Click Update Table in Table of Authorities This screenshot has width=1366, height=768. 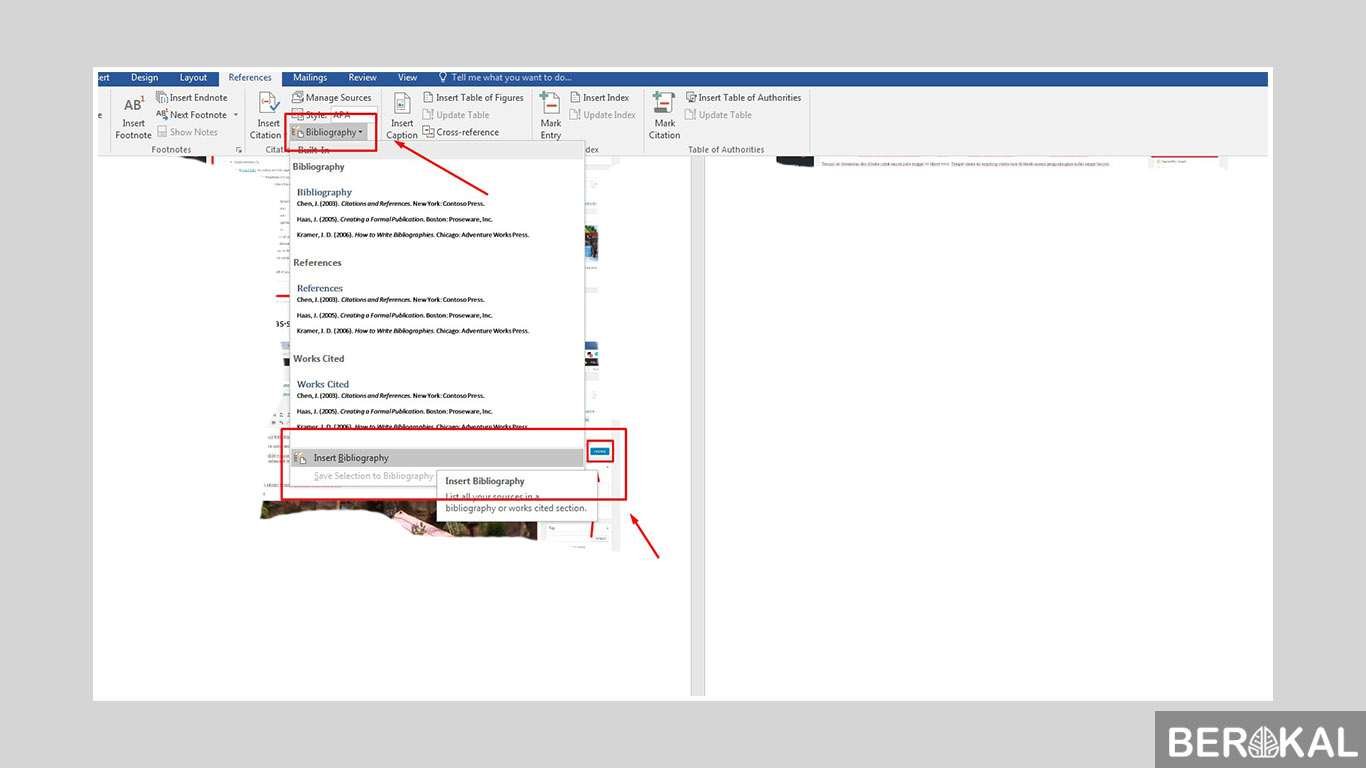pyautogui.click(x=718, y=114)
